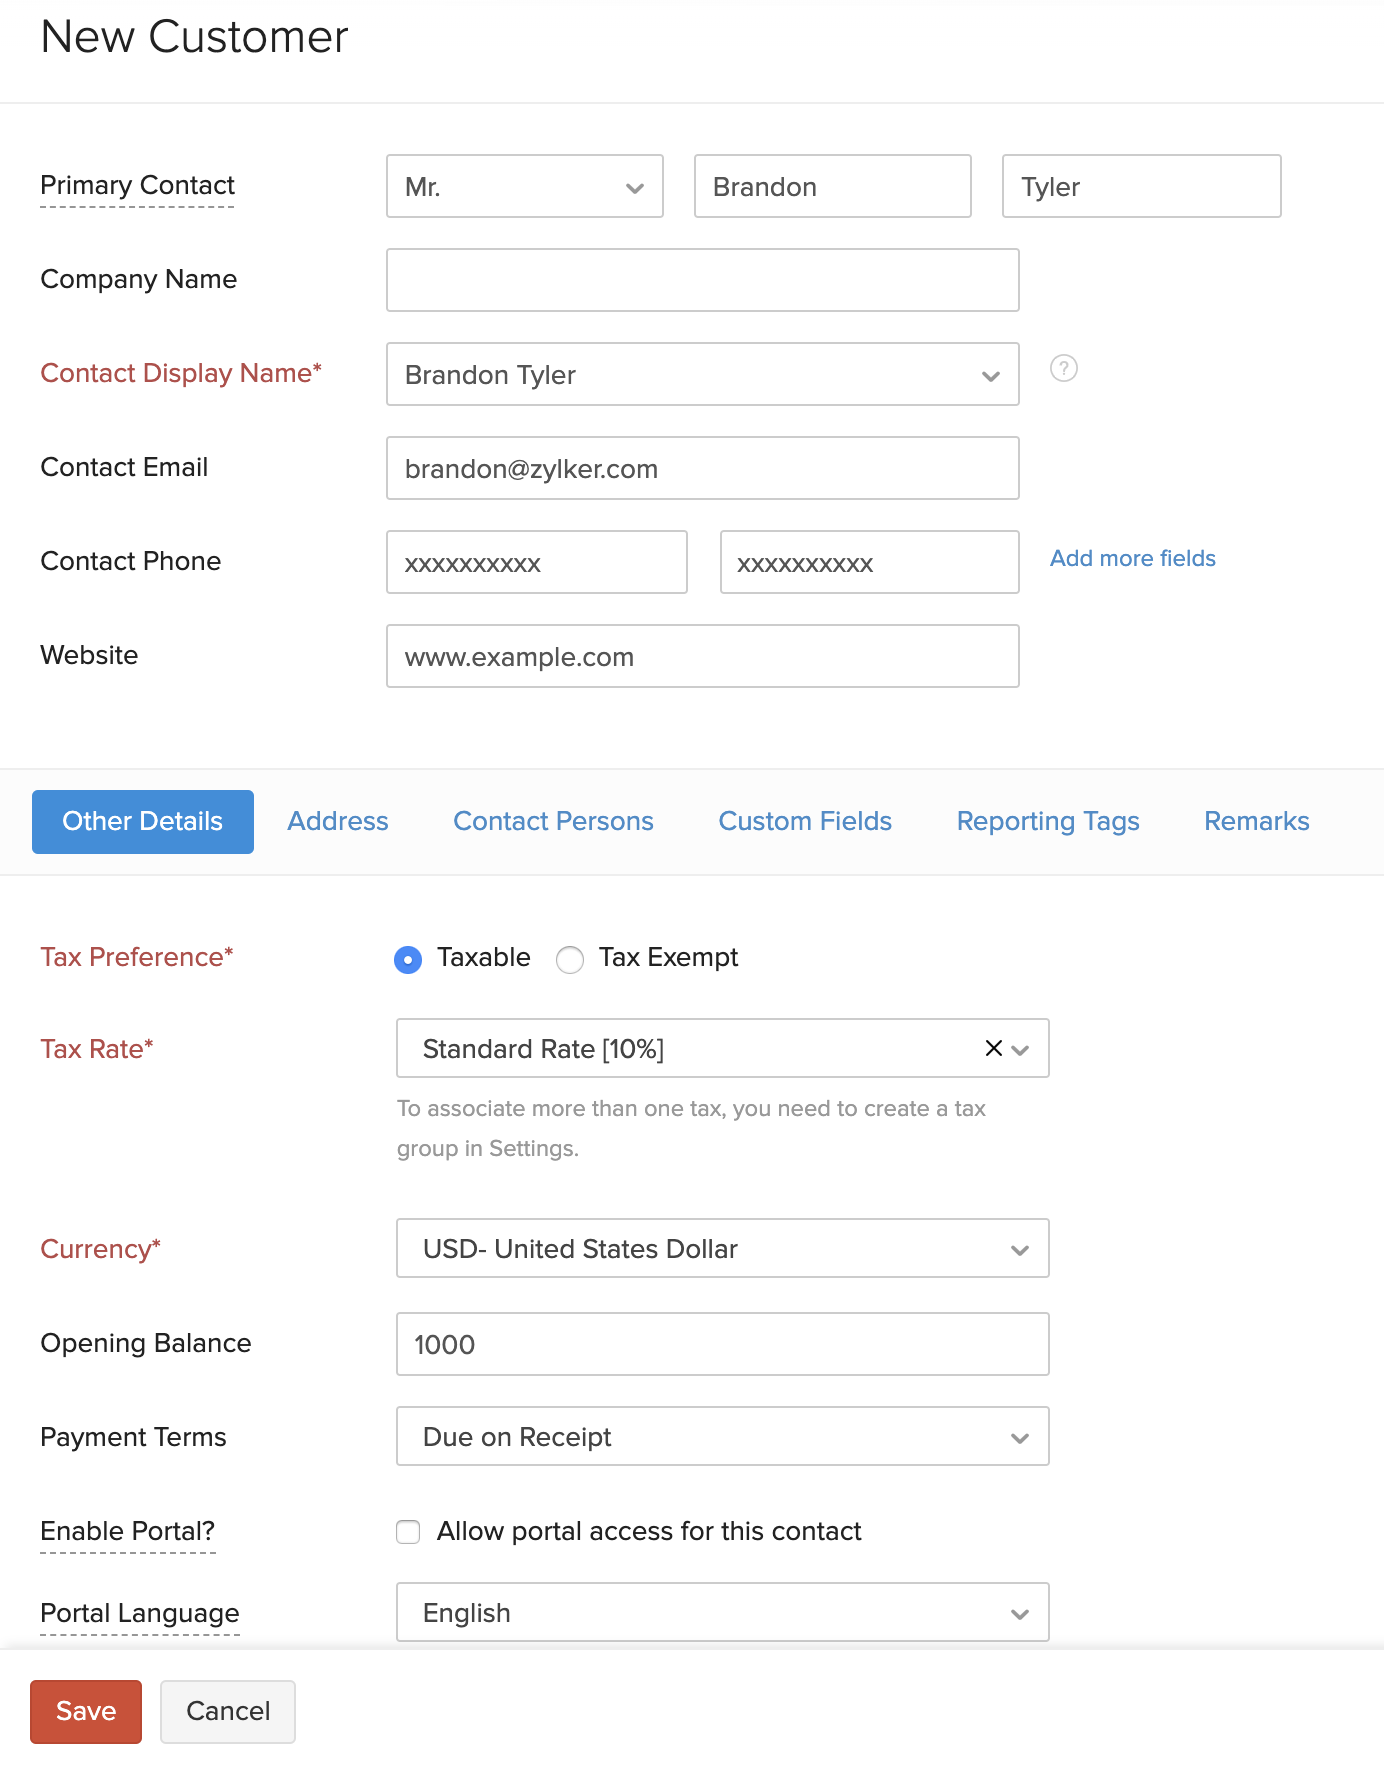Image resolution: width=1384 pixels, height=1768 pixels.
Task: Click the Add more fields link
Action: pos(1132,559)
